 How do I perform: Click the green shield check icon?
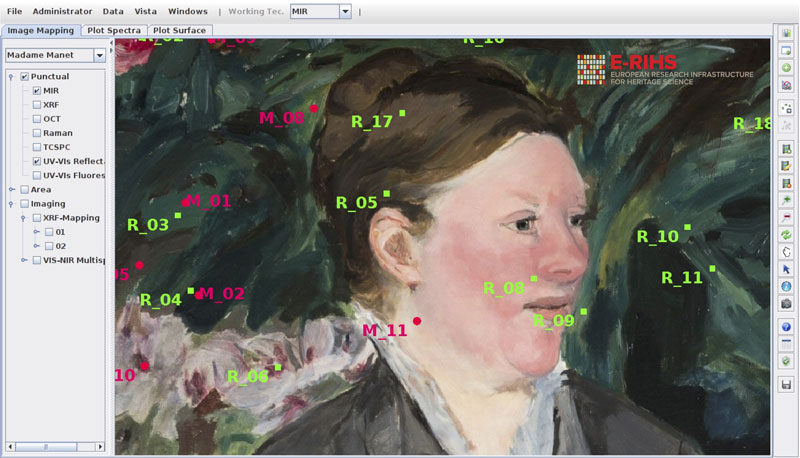coord(786,361)
